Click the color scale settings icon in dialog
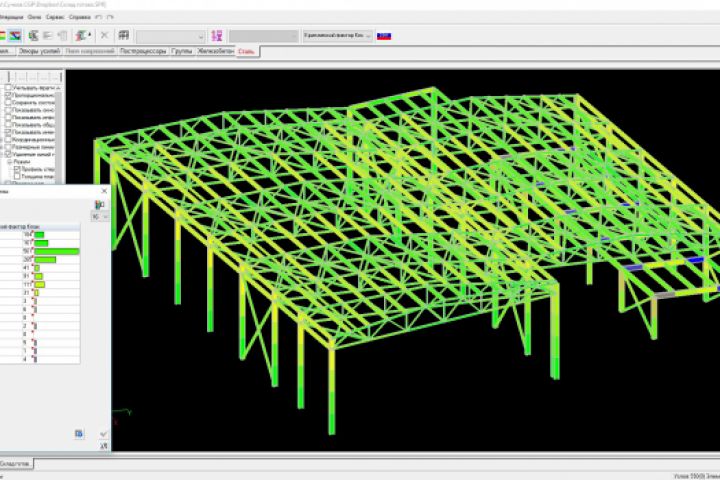 pos(99,204)
